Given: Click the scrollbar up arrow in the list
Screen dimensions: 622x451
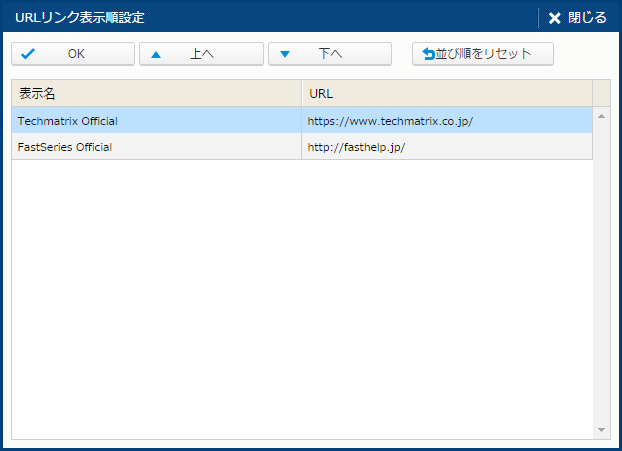Looking at the screenshot, I should (x=601, y=116).
